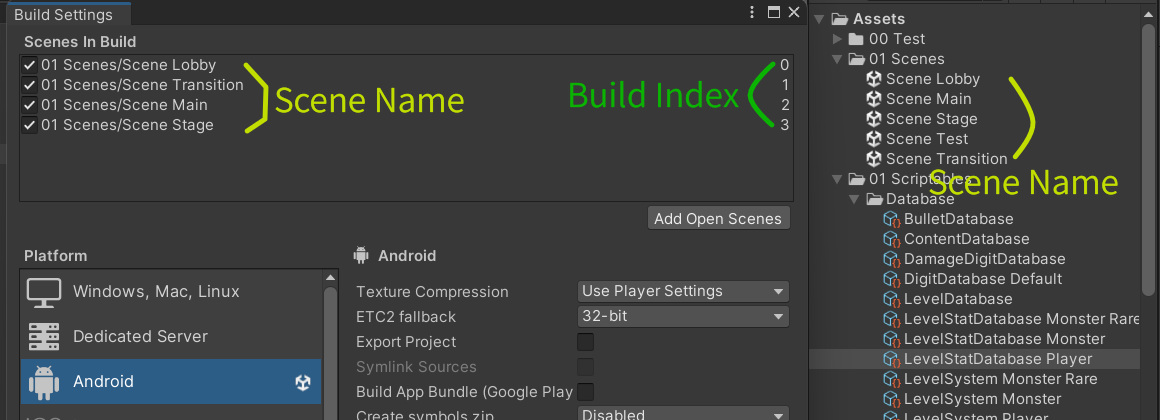Select Windows, Mac, Linux platform
Viewport: 1160px width, 420px height.
click(x=172, y=291)
